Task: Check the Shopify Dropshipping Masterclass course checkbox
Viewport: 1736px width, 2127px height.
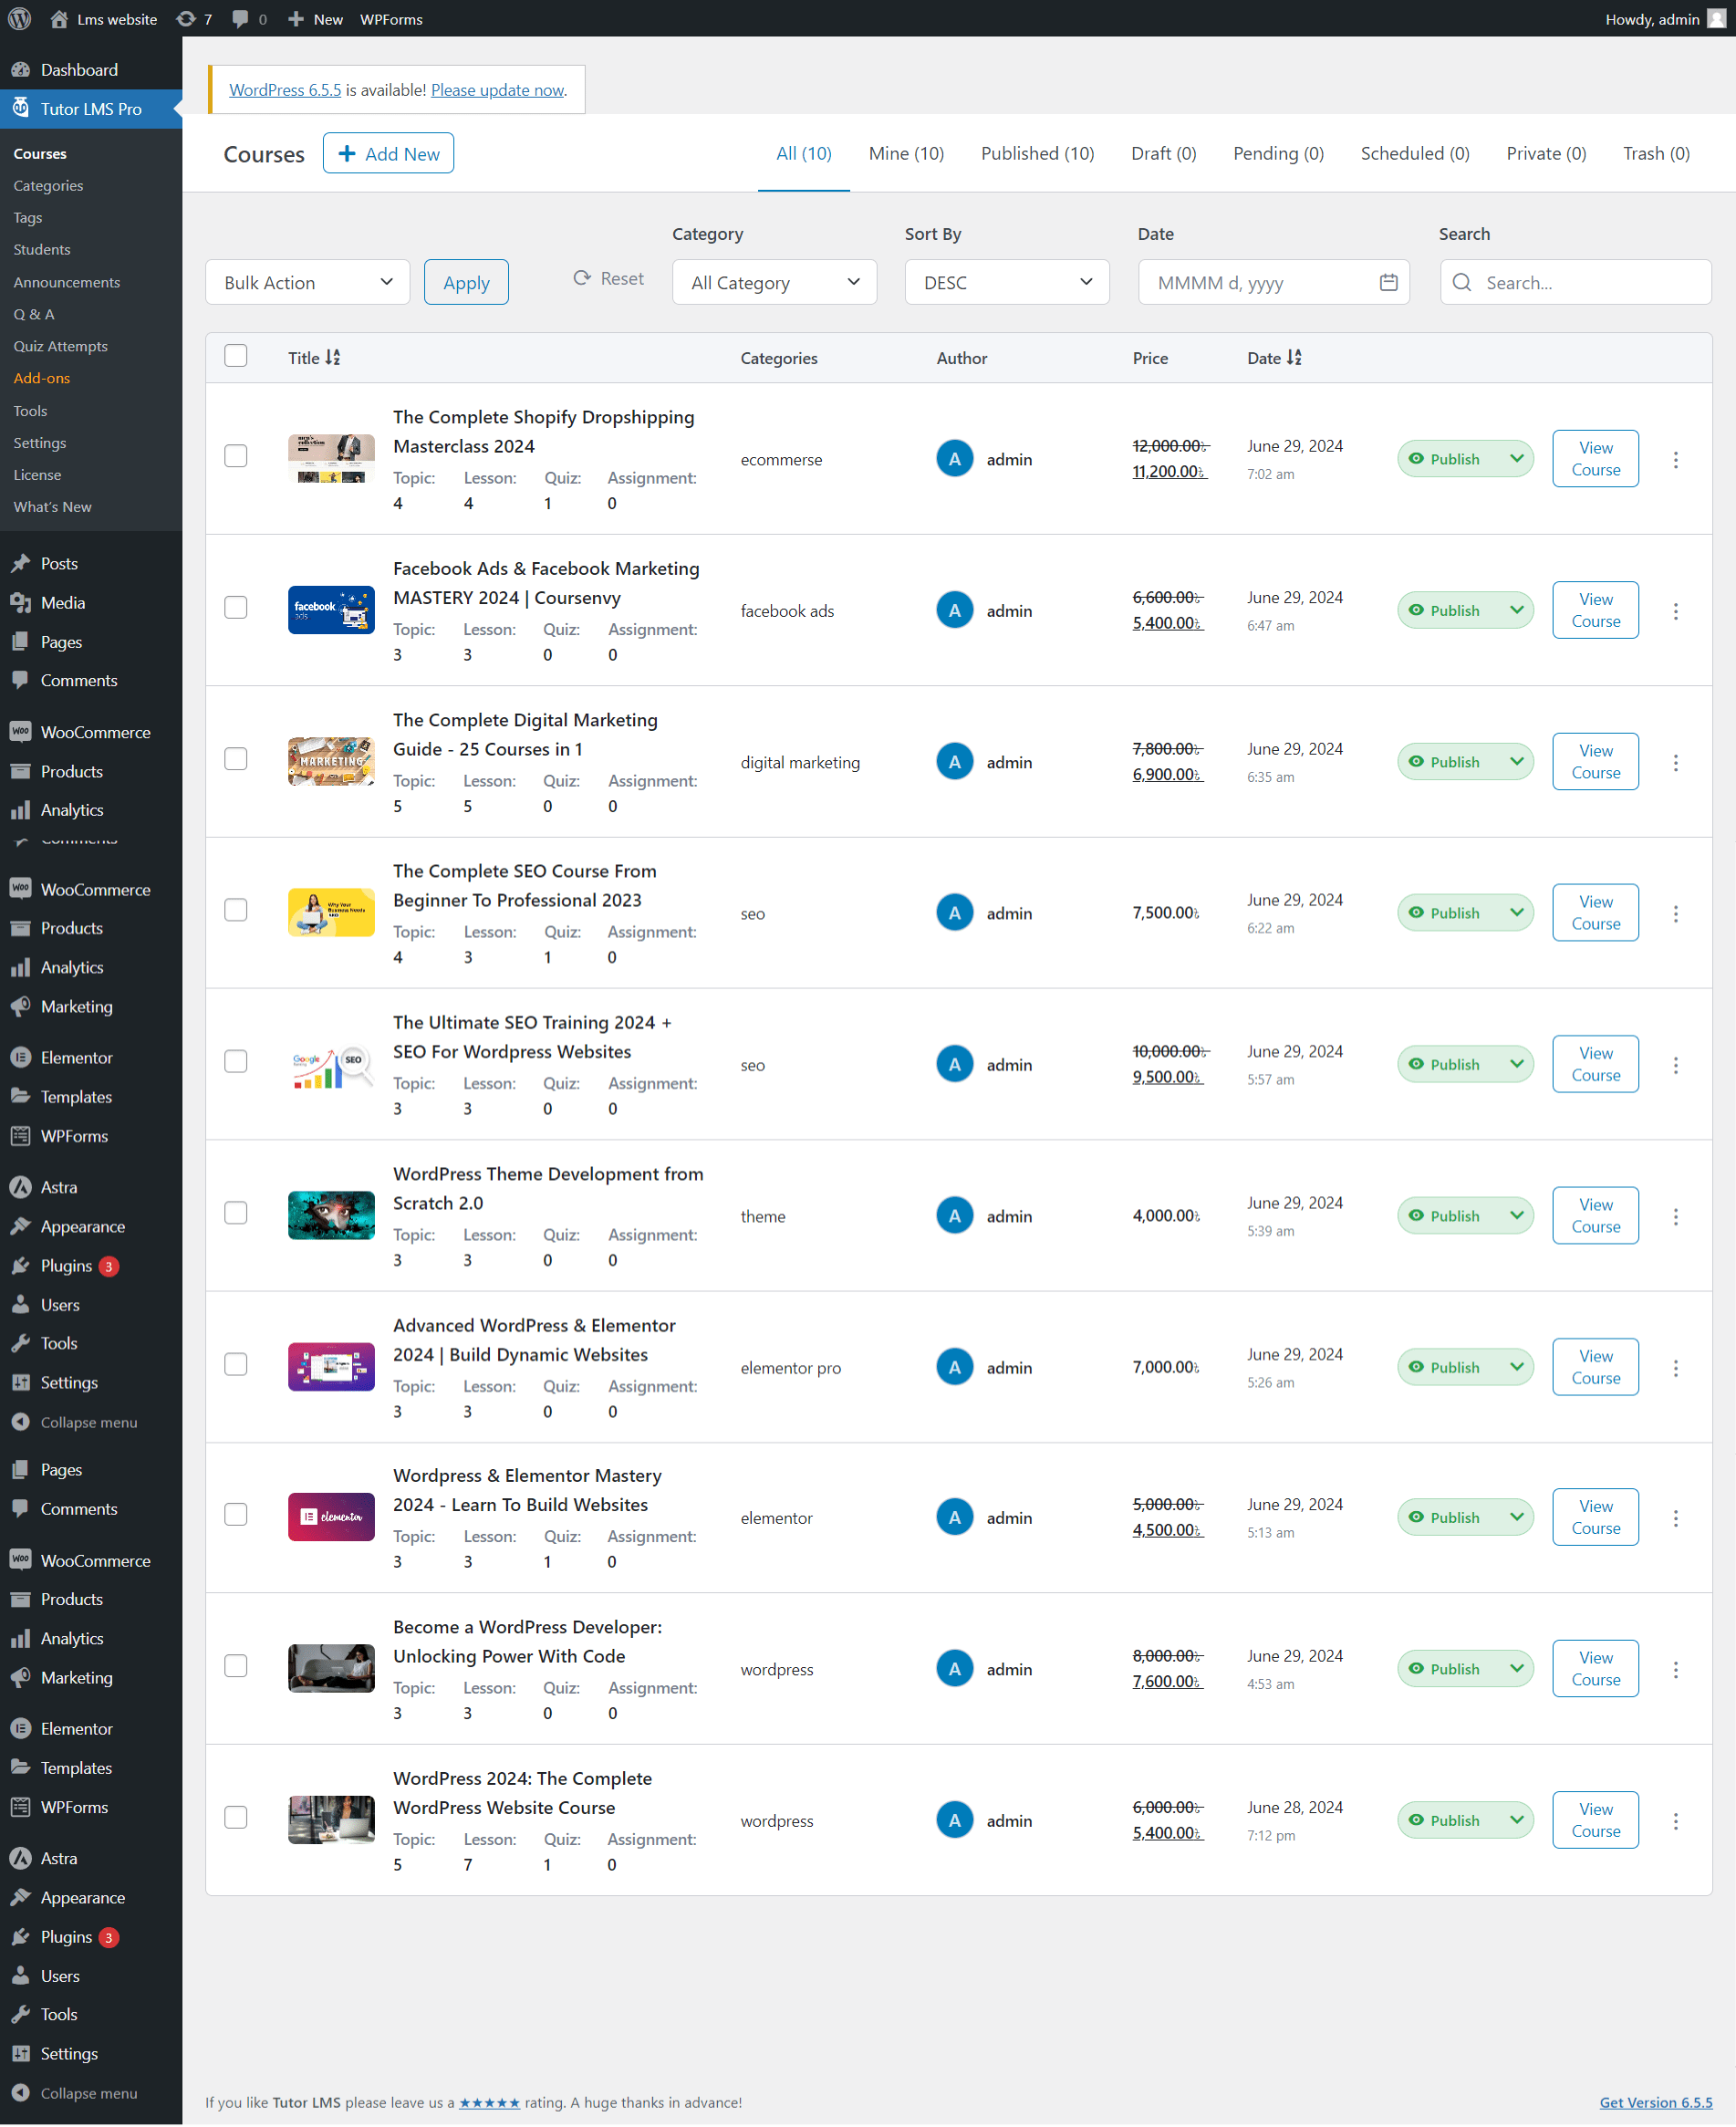Action: click(x=236, y=456)
